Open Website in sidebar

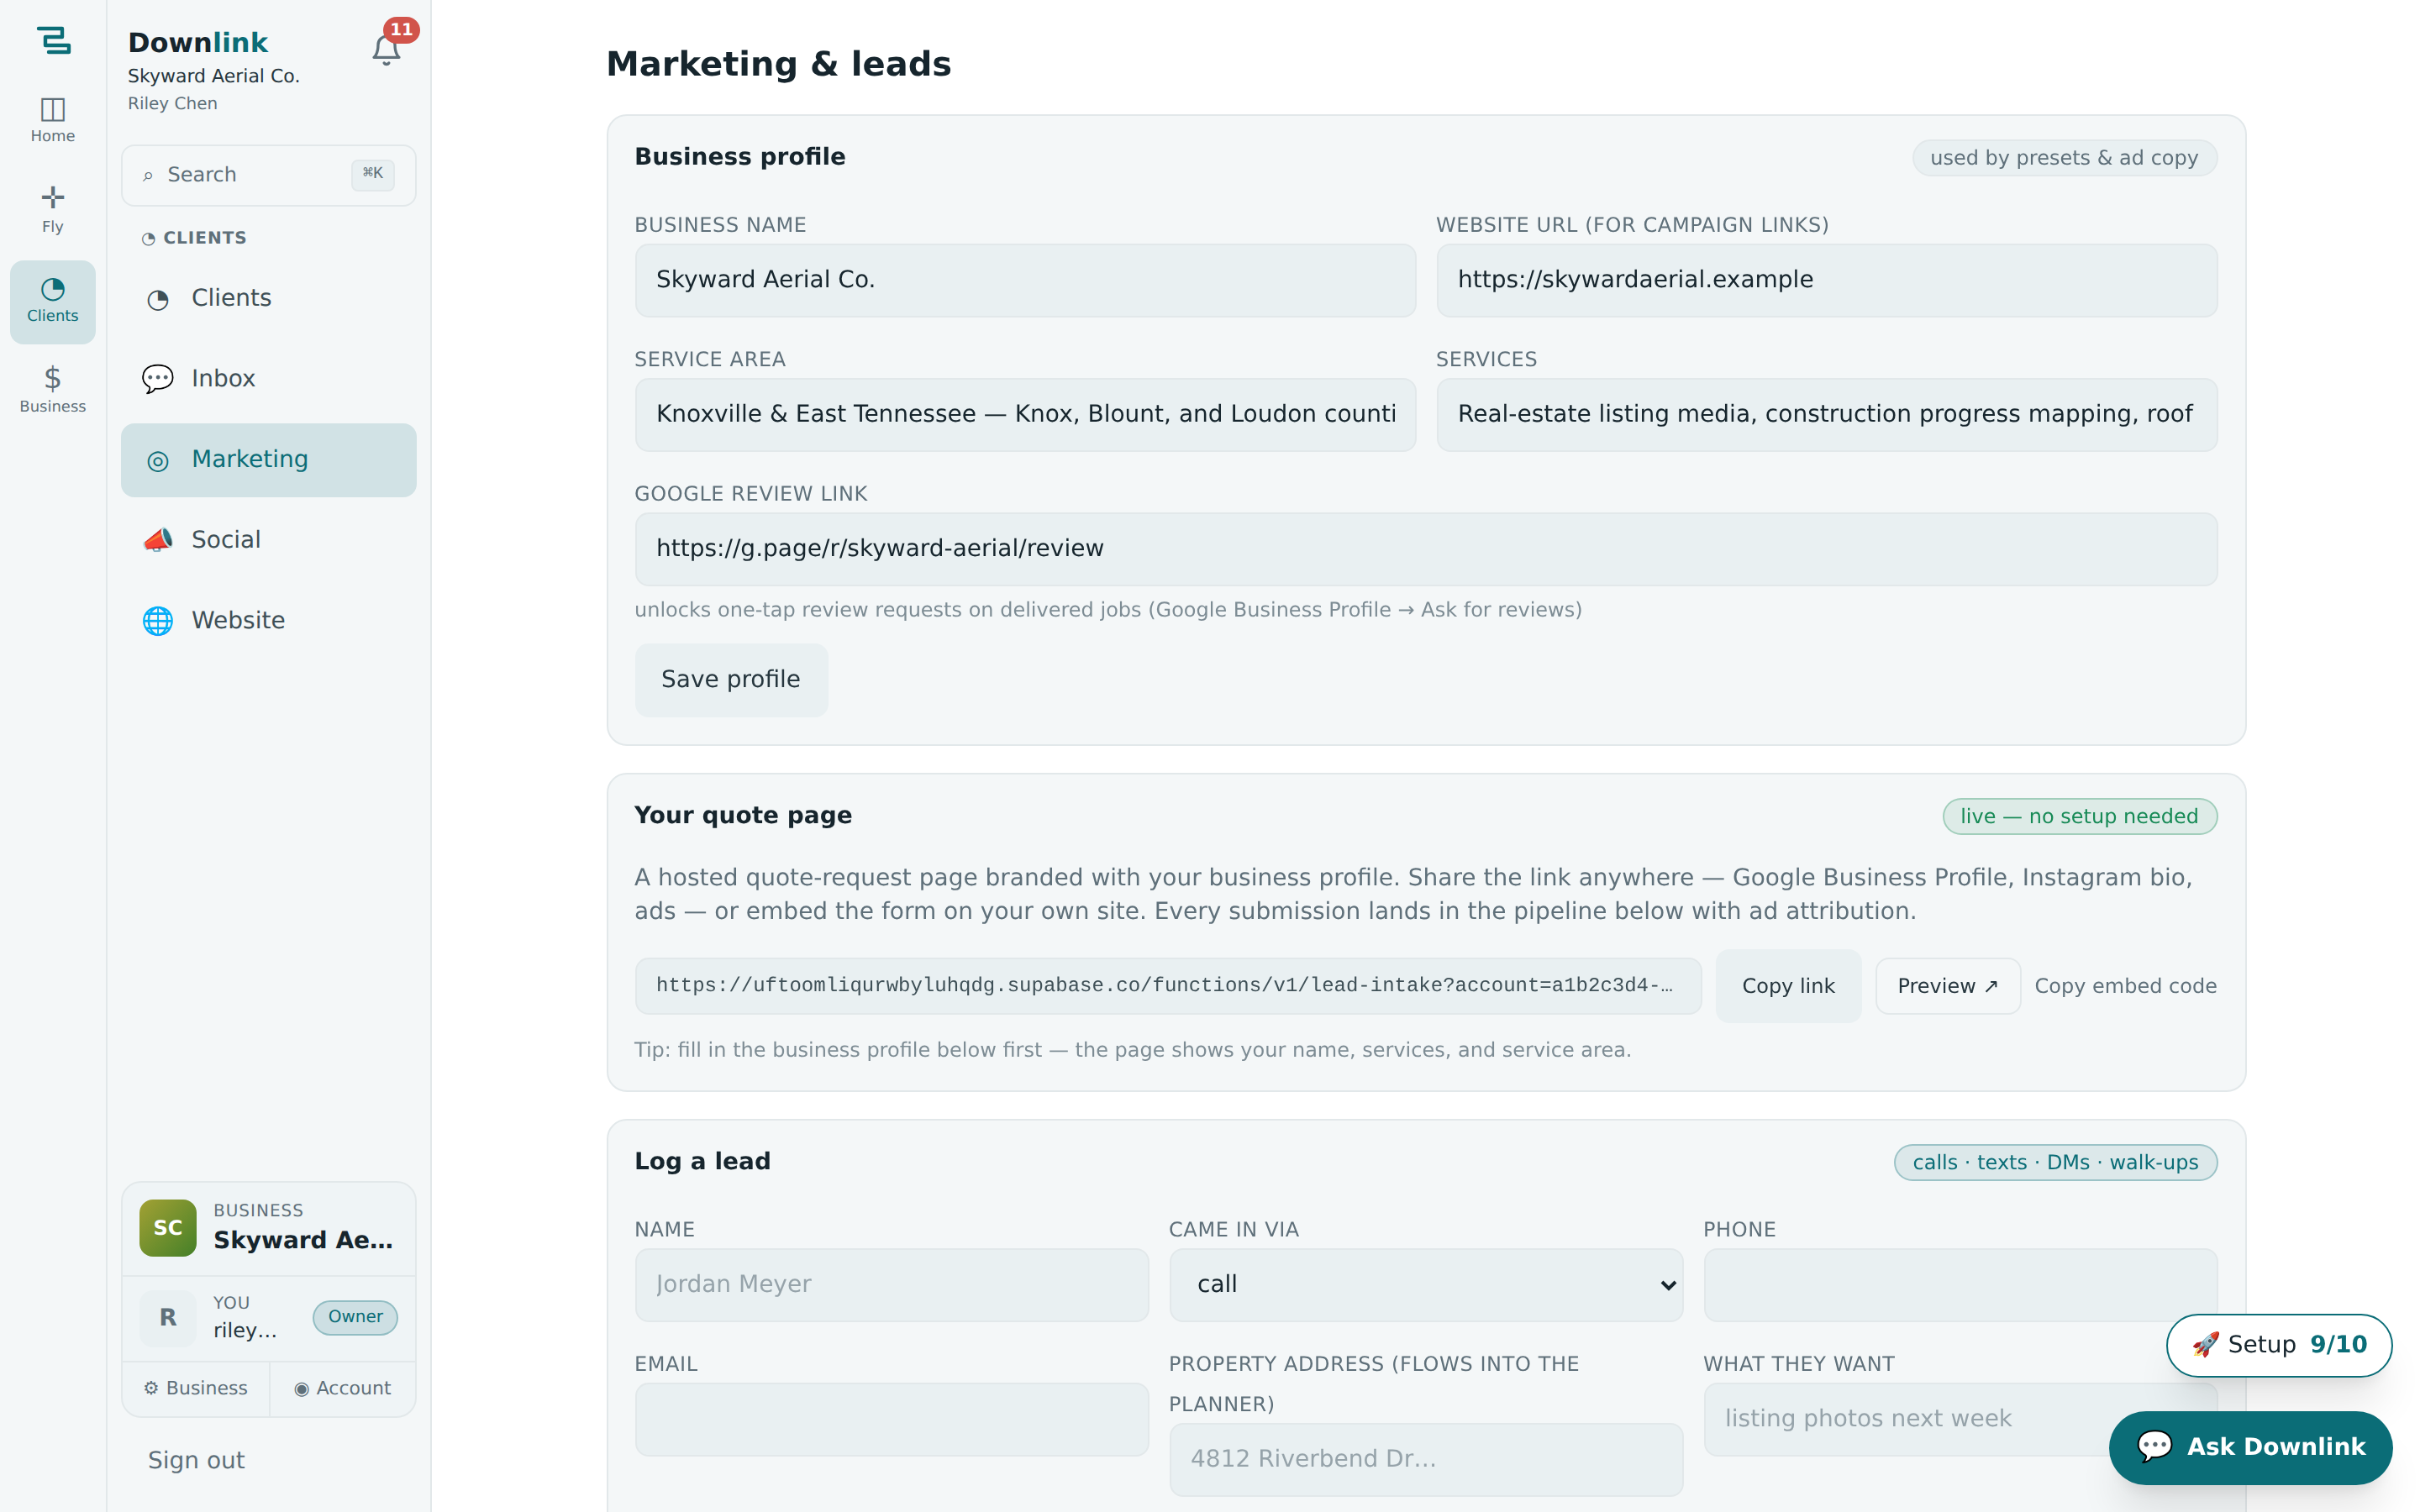268,621
